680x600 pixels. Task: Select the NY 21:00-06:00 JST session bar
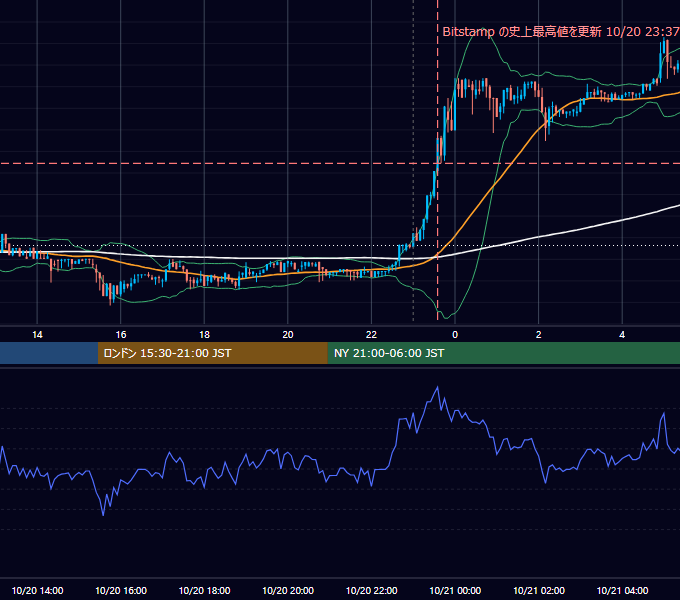pos(503,353)
